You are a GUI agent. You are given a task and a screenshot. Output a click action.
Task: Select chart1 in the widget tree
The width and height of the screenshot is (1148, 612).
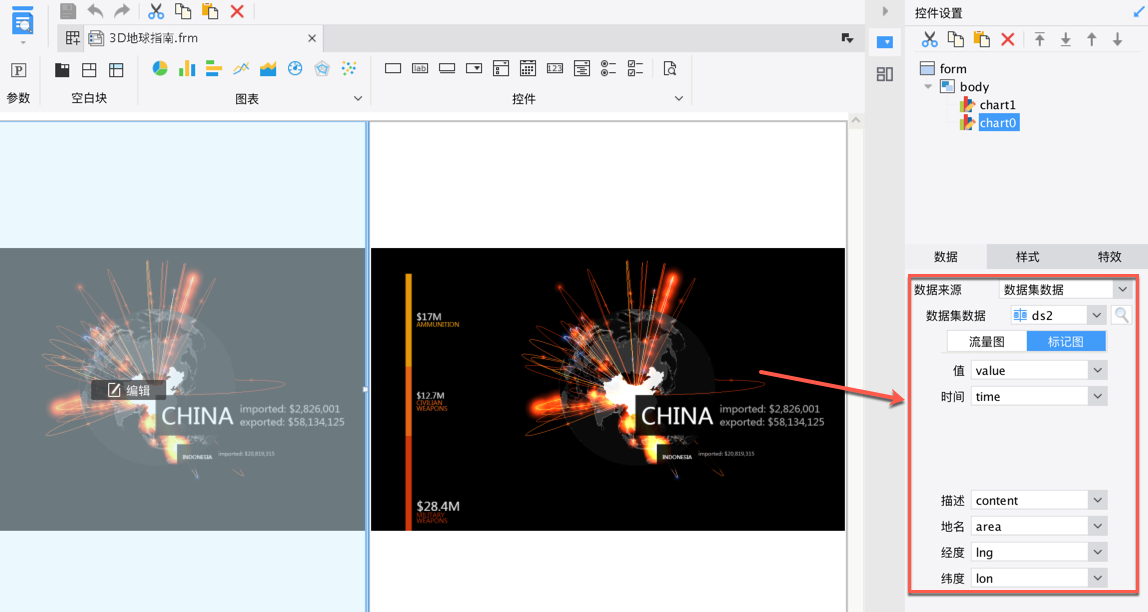[x=997, y=105]
